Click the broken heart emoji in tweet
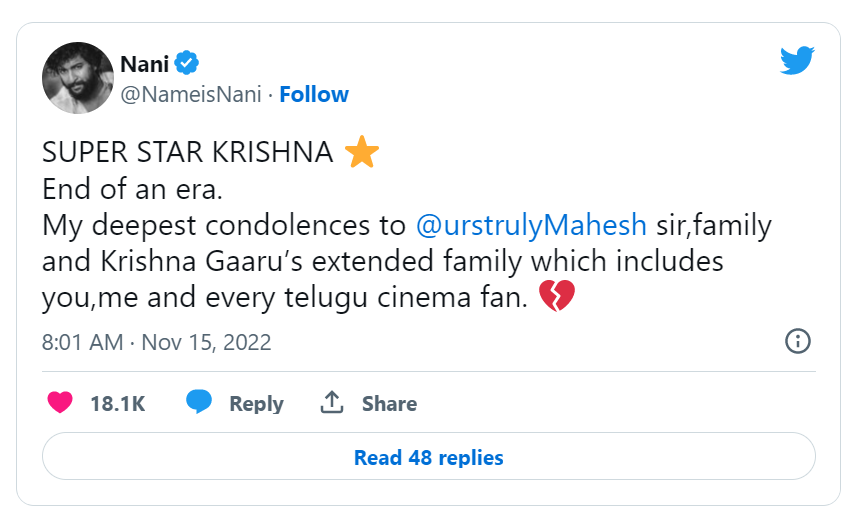This screenshot has width=846, height=515. (x=557, y=296)
